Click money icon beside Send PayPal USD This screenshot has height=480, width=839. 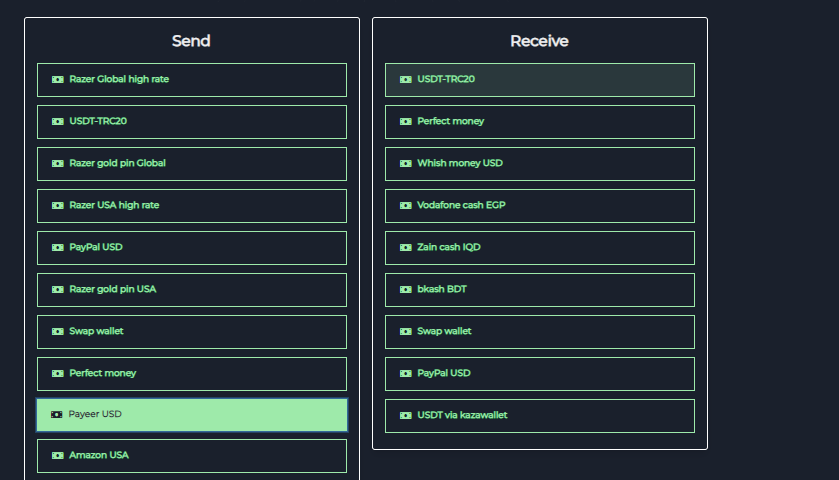(x=58, y=248)
